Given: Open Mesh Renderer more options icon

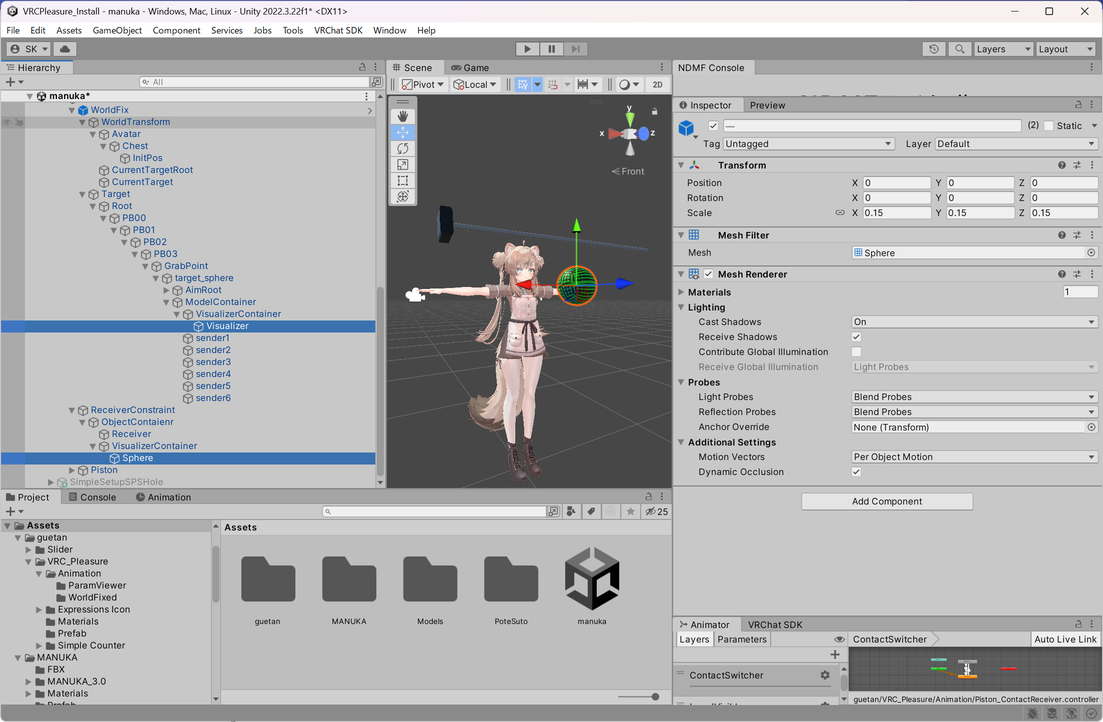Looking at the screenshot, I should click(x=1092, y=274).
